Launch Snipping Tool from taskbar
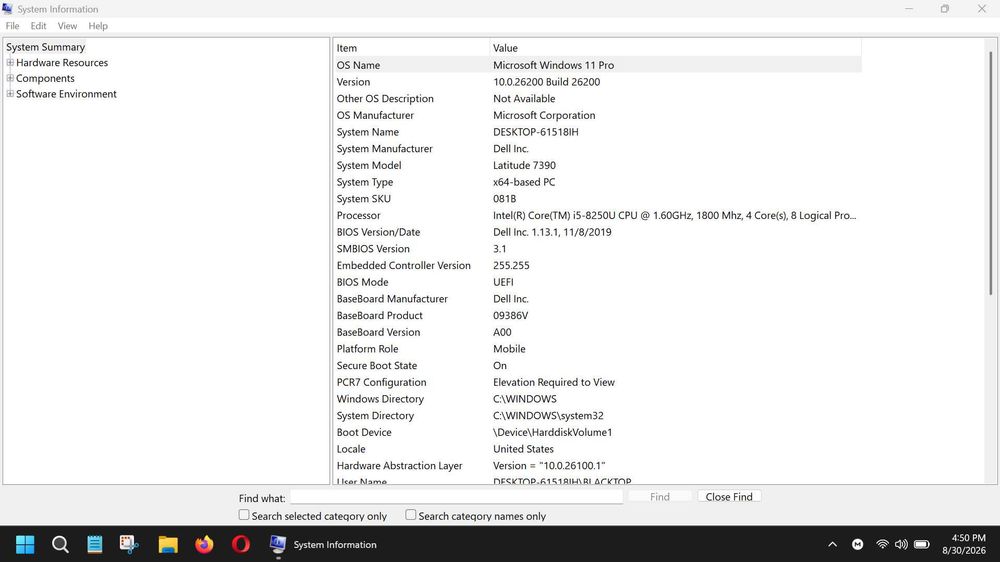This screenshot has height=562, width=1000. click(x=129, y=544)
